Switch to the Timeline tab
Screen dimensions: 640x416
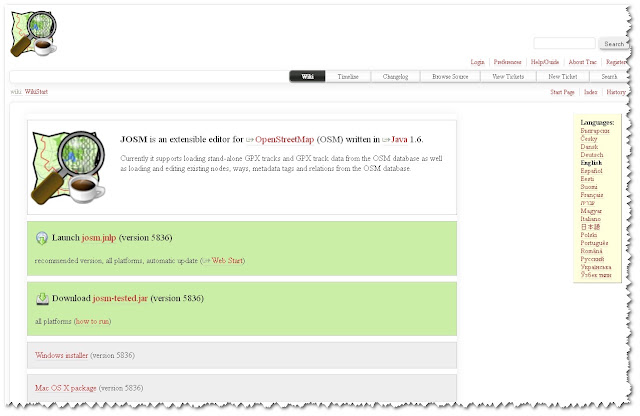pyautogui.click(x=348, y=76)
